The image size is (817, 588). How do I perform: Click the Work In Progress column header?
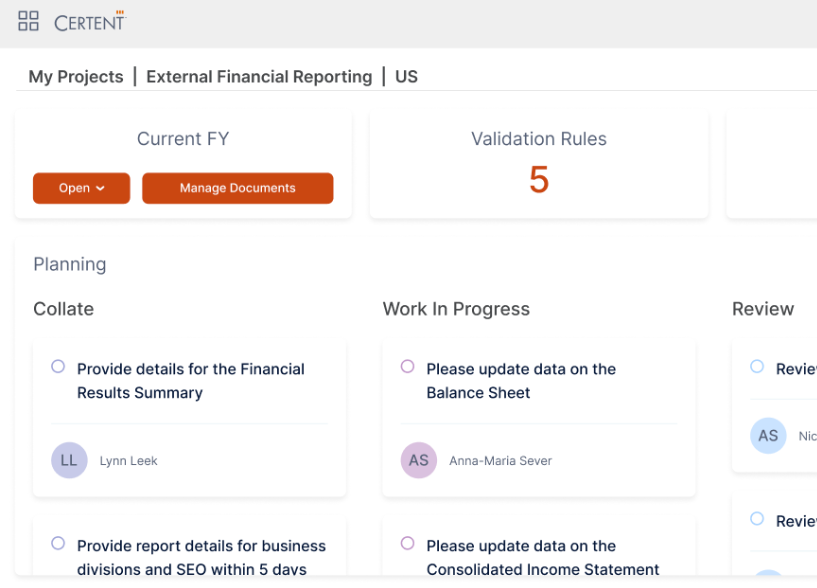[x=456, y=309]
